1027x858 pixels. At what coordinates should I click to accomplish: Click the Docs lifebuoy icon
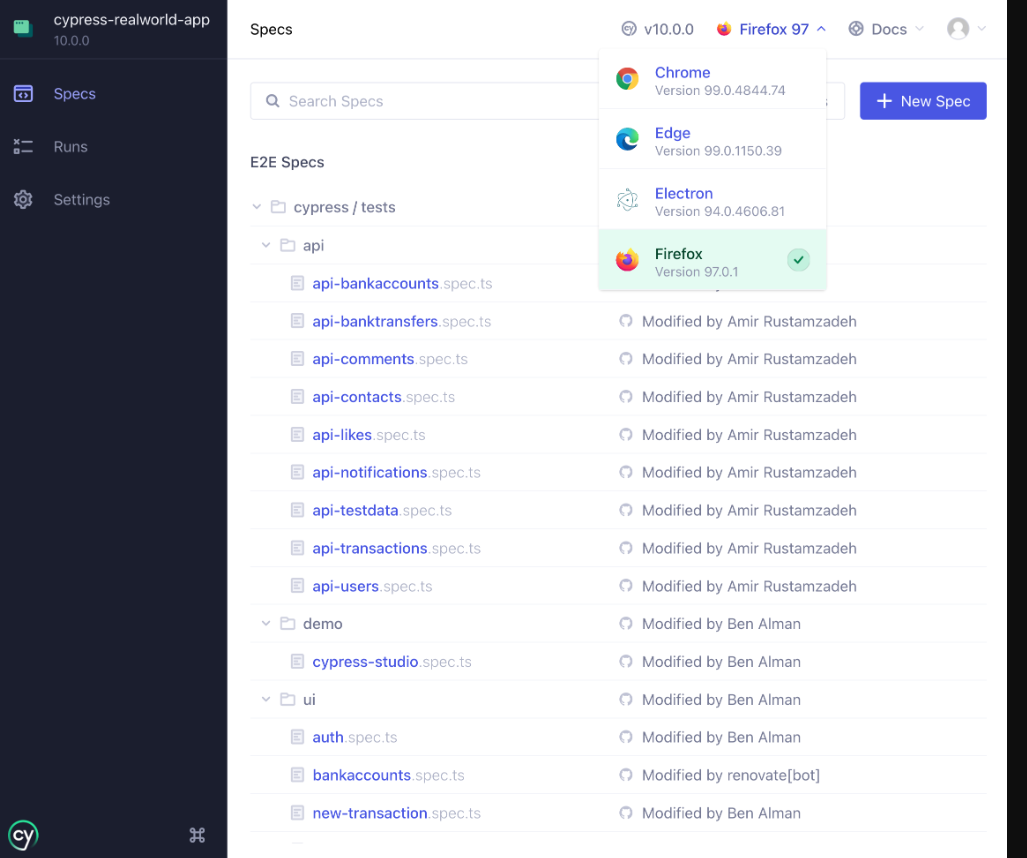pos(856,29)
